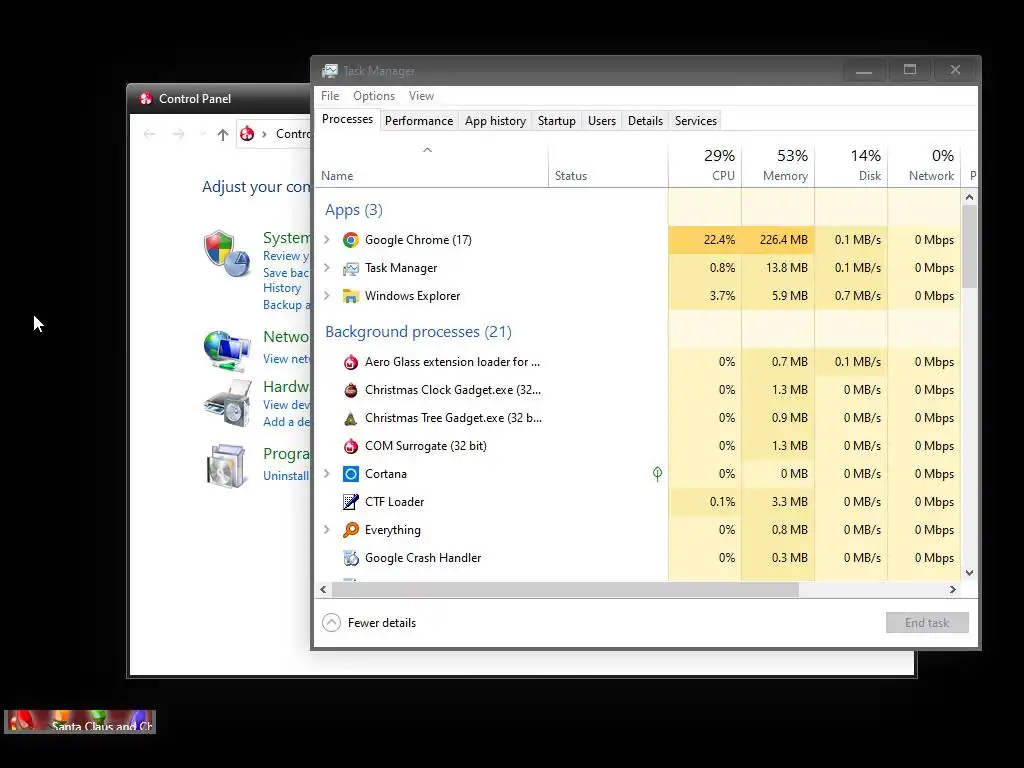The height and width of the screenshot is (768, 1024).
Task: Expand the Windows Explorer process row
Action: pyautogui.click(x=327, y=296)
